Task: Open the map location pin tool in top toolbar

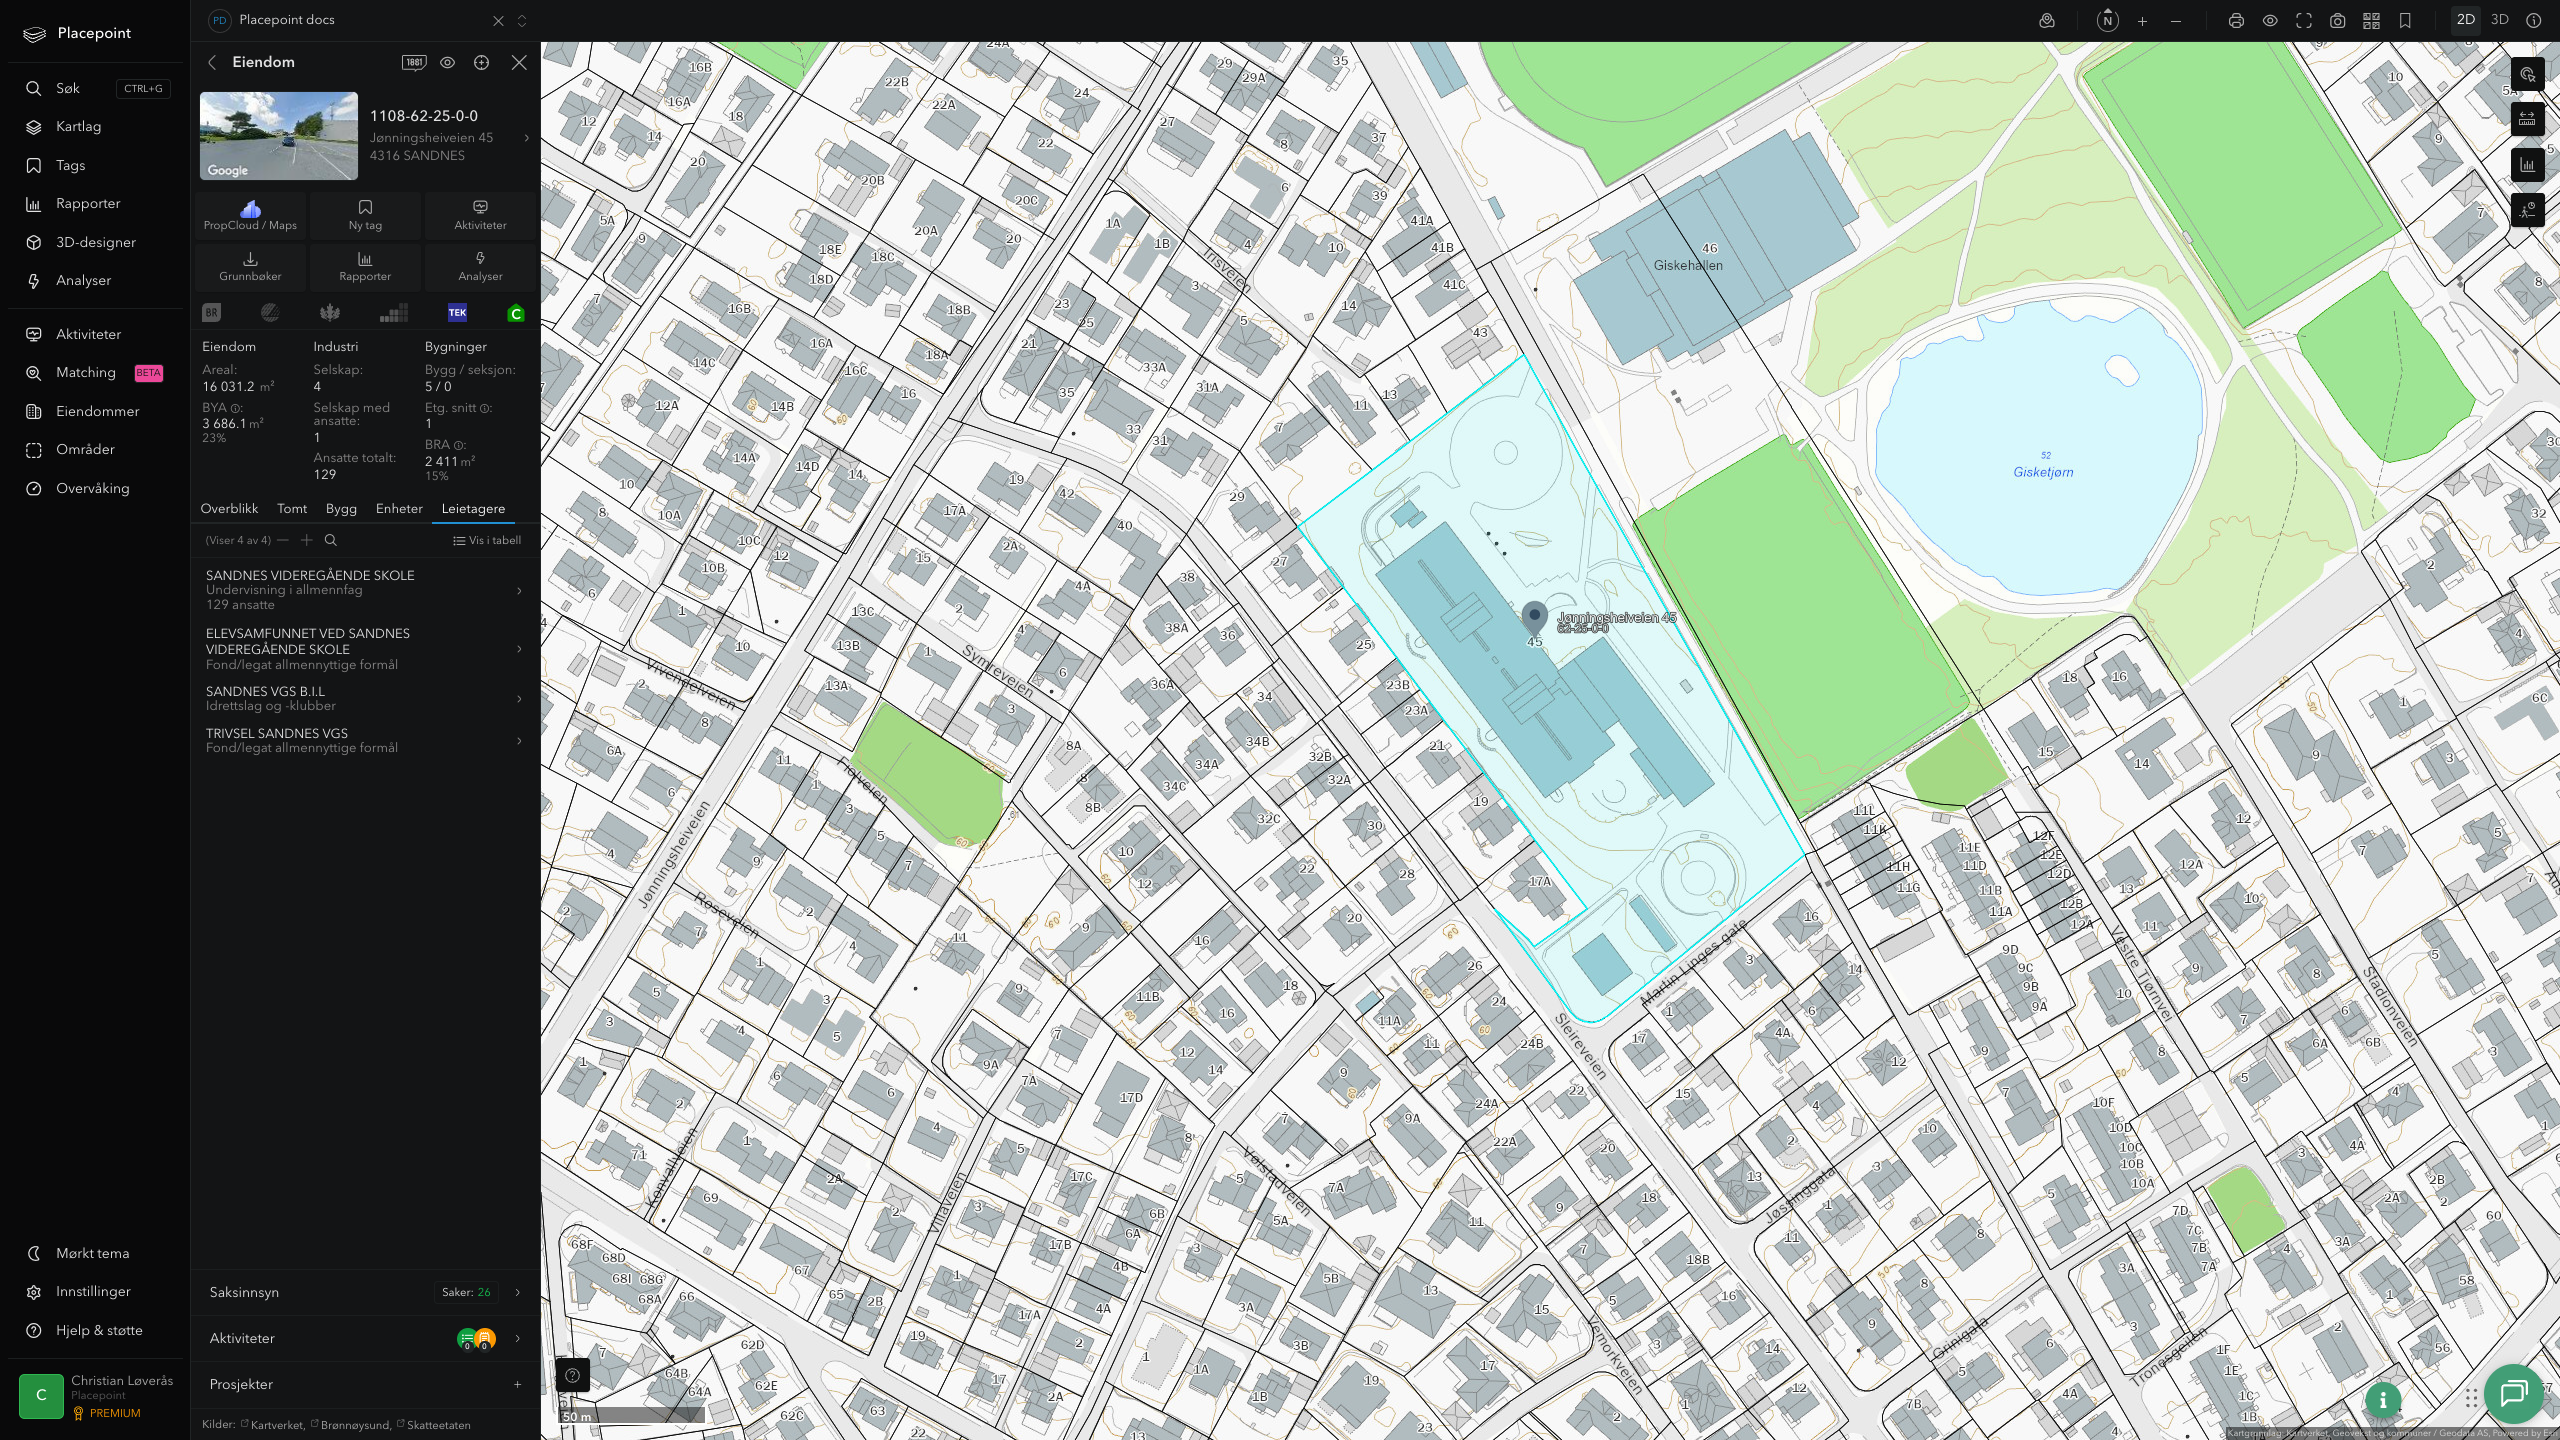Action: [x=2047, y=20]
